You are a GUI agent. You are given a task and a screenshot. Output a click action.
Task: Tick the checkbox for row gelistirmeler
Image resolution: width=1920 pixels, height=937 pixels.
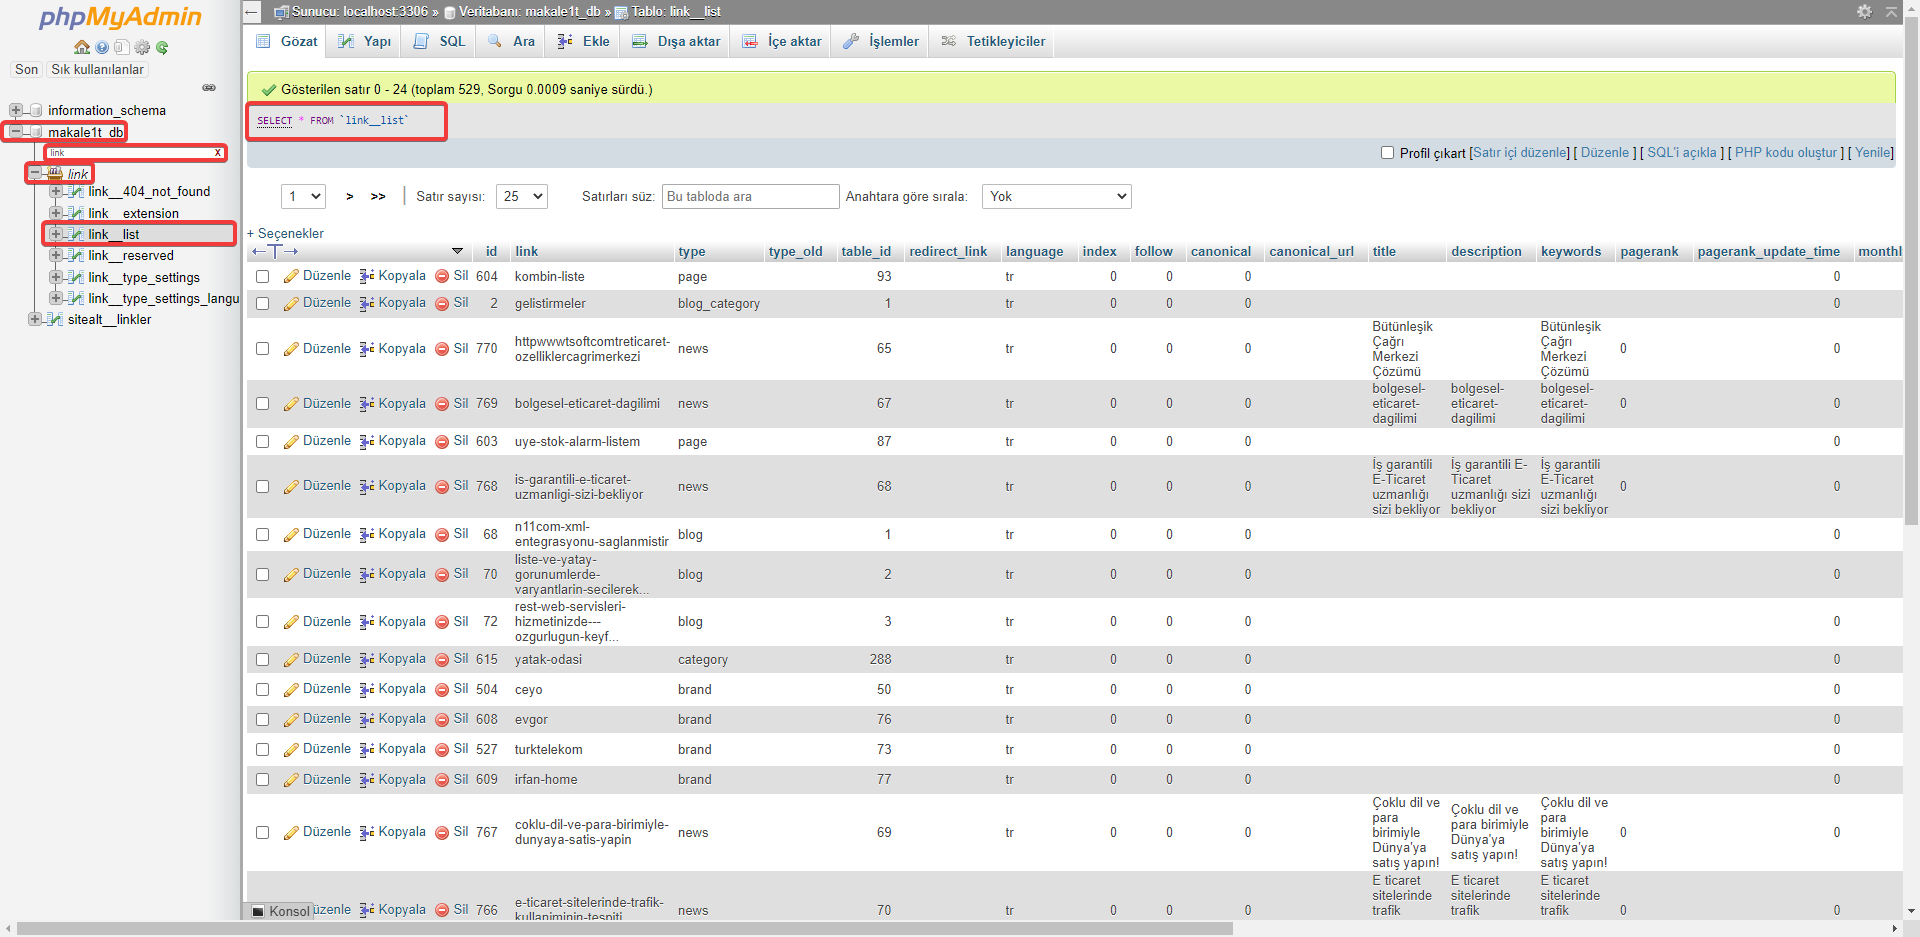(x=262, y=303)
